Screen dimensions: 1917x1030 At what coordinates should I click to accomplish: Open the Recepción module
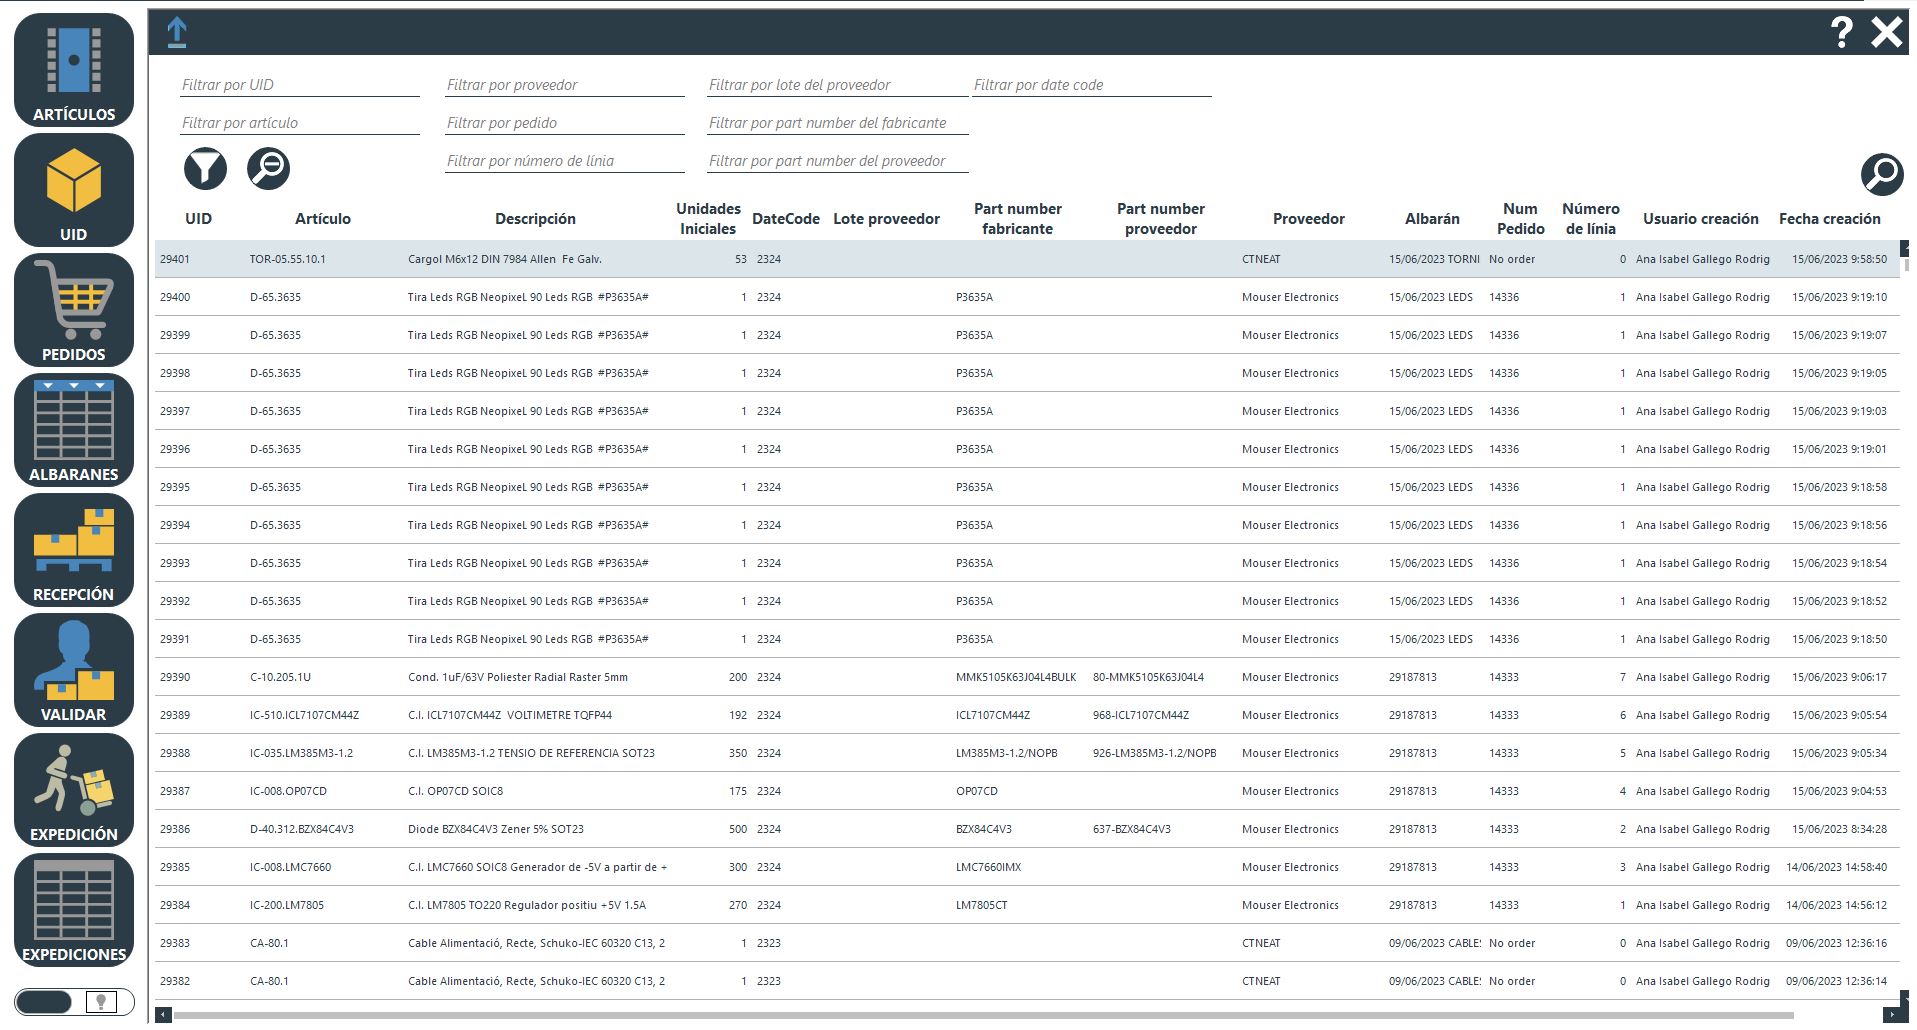coord(74,550)
